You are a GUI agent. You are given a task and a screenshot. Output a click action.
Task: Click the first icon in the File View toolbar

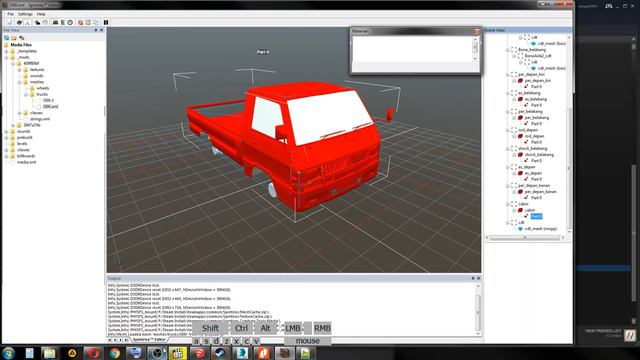[7, 38]
